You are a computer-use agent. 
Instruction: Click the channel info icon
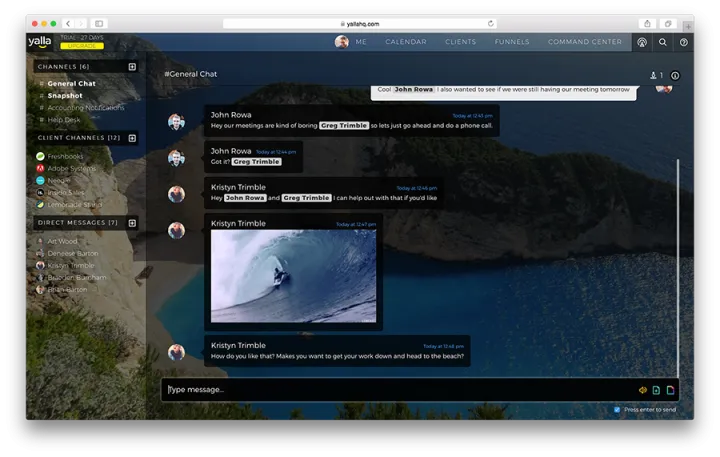pos(675,75)
